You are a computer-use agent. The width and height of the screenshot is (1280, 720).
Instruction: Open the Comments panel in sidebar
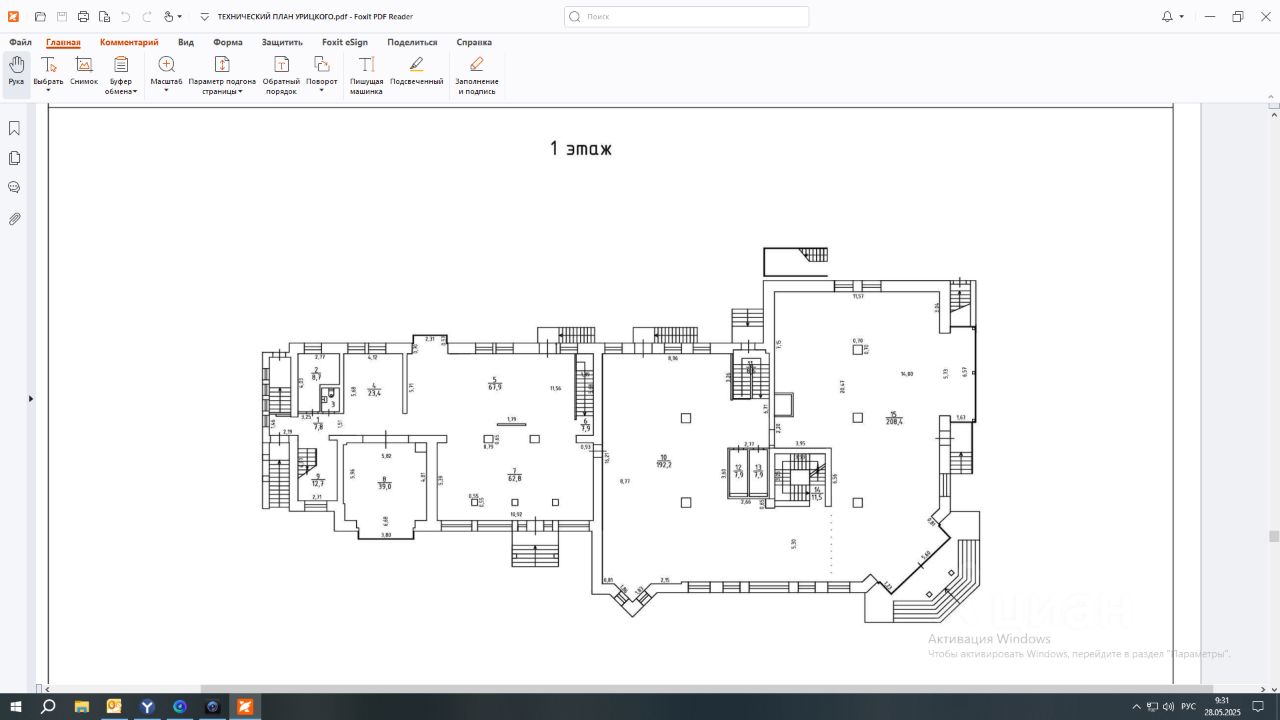pyautogui.click(x=15, y=187)
